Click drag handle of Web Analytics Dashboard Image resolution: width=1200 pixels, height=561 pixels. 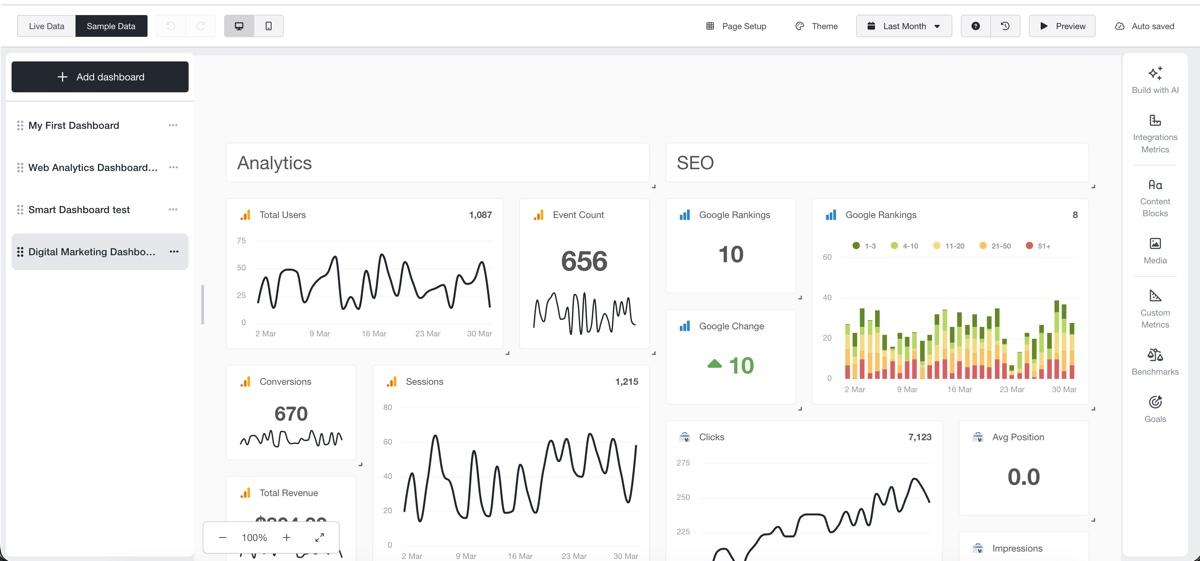(x=20, y=168)
